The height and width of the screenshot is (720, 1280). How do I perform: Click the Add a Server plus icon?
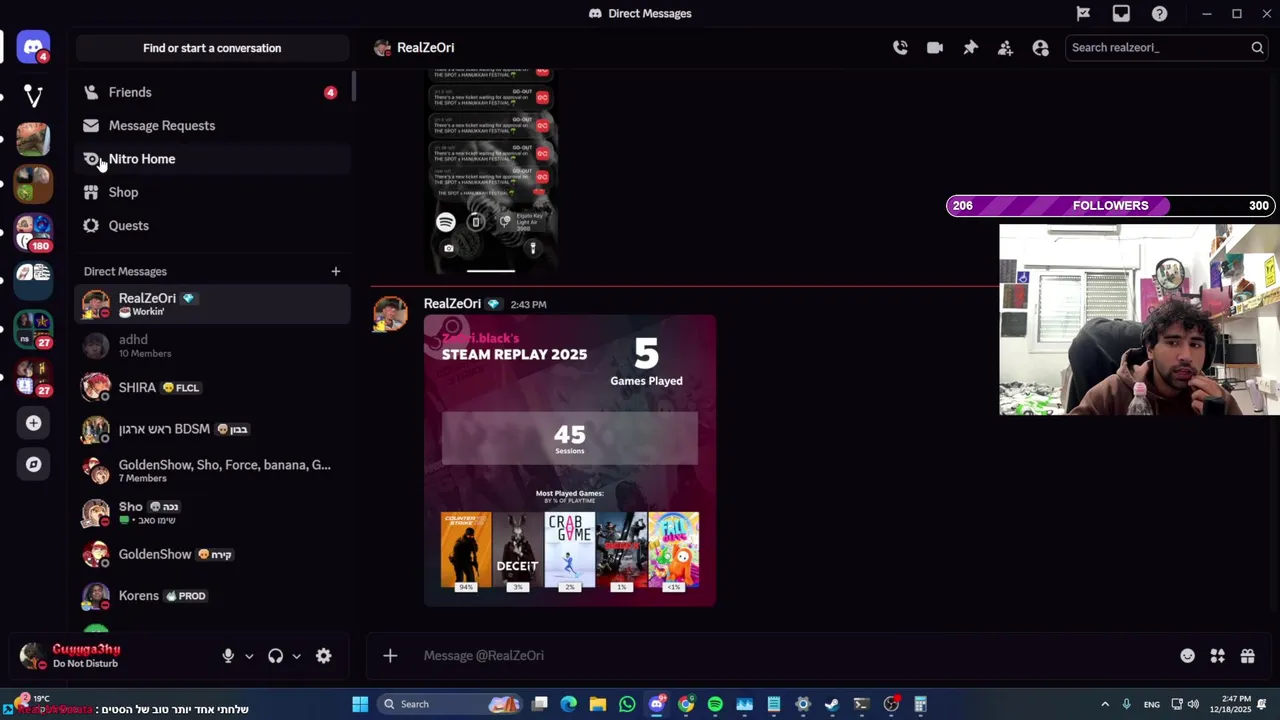pyautogui.click(x=33, y=423)
